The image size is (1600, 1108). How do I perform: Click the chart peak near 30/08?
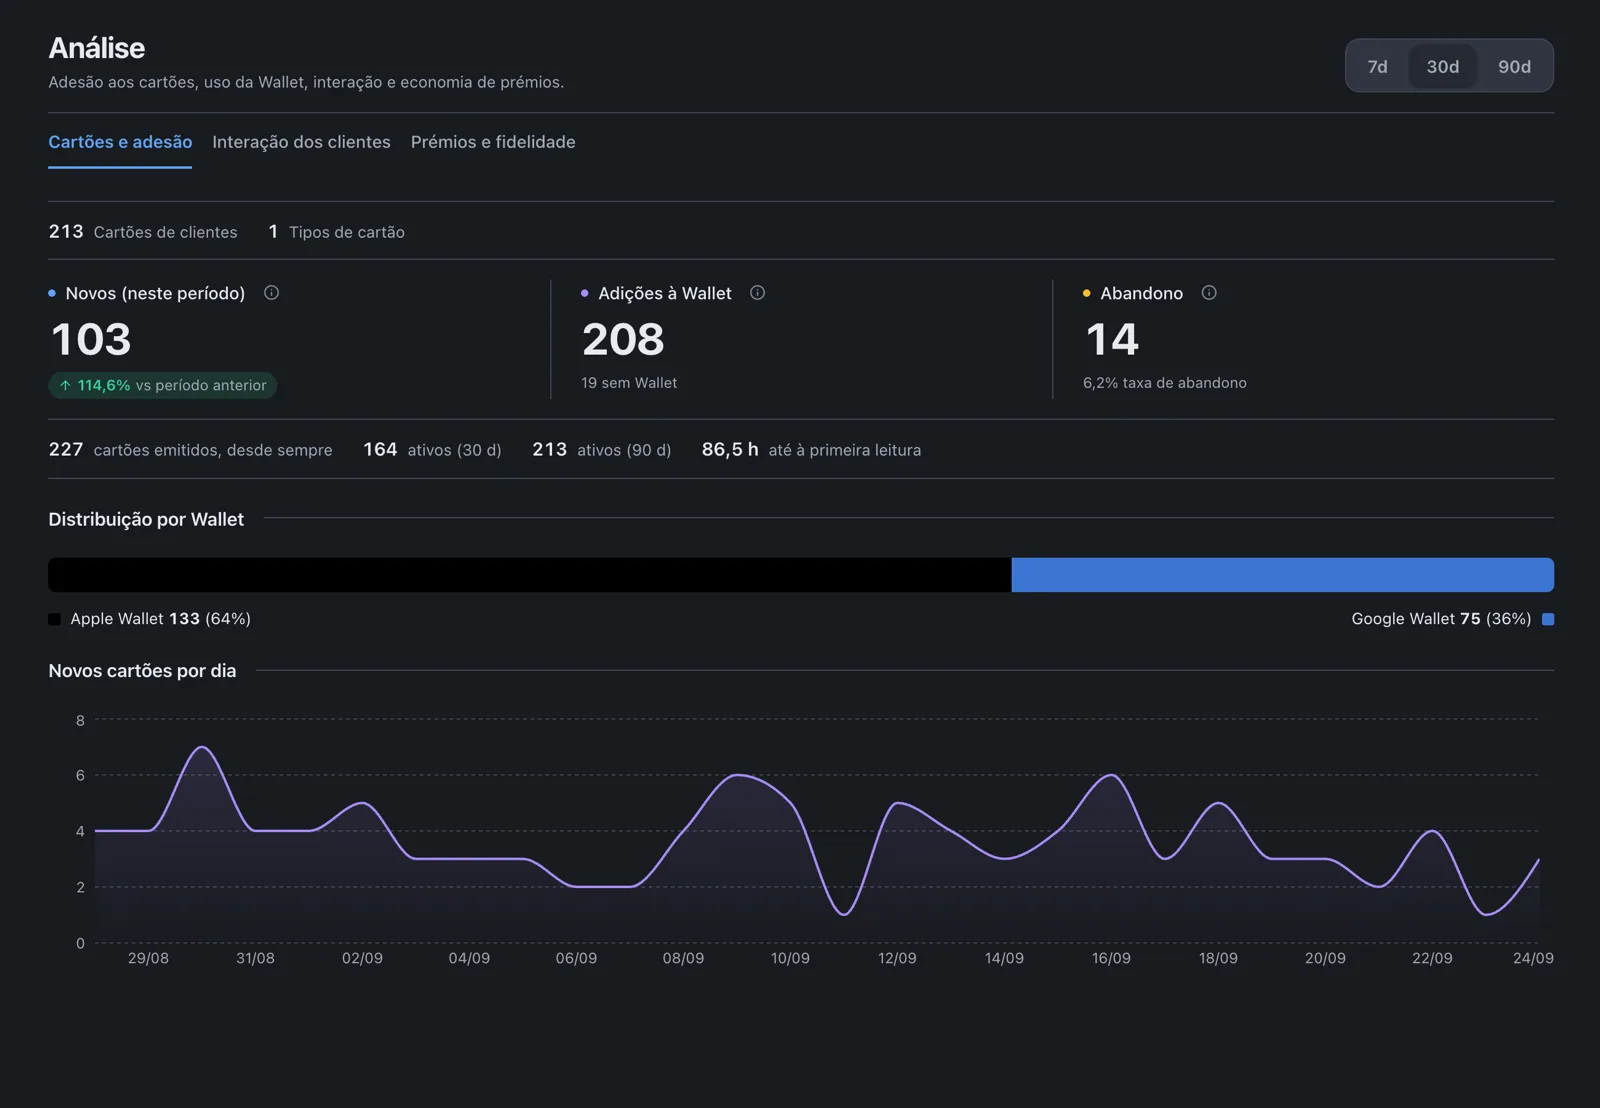[x=203, y=747]
